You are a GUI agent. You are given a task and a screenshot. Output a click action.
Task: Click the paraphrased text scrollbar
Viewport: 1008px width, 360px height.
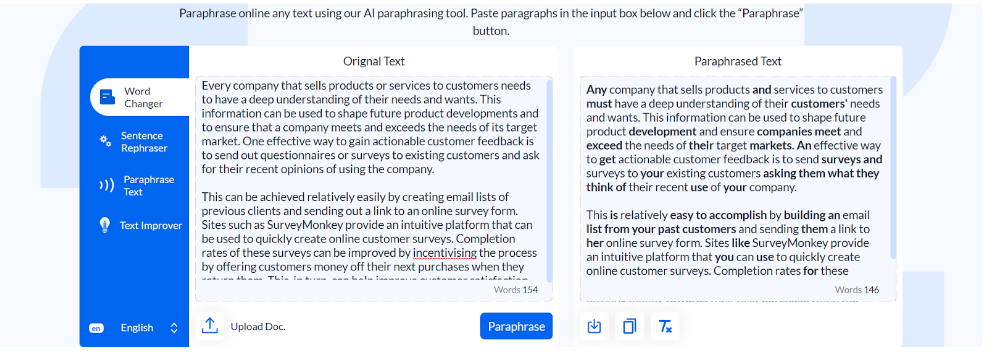(893, 168)
